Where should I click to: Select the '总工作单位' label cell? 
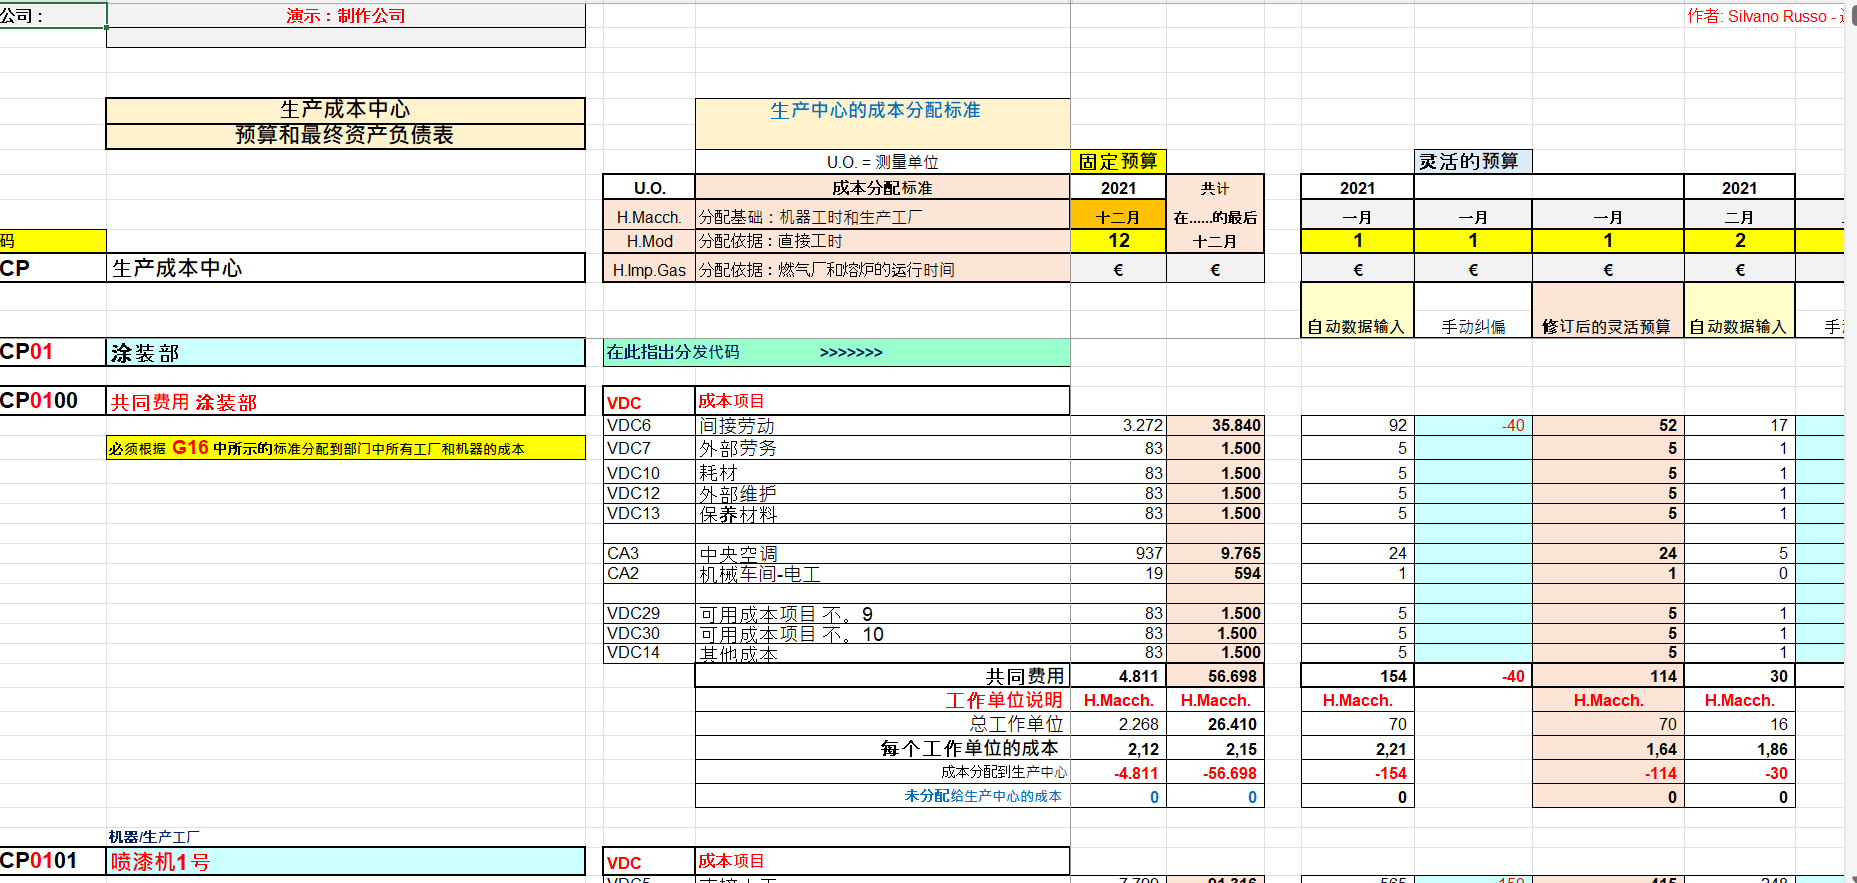[882, 724]
